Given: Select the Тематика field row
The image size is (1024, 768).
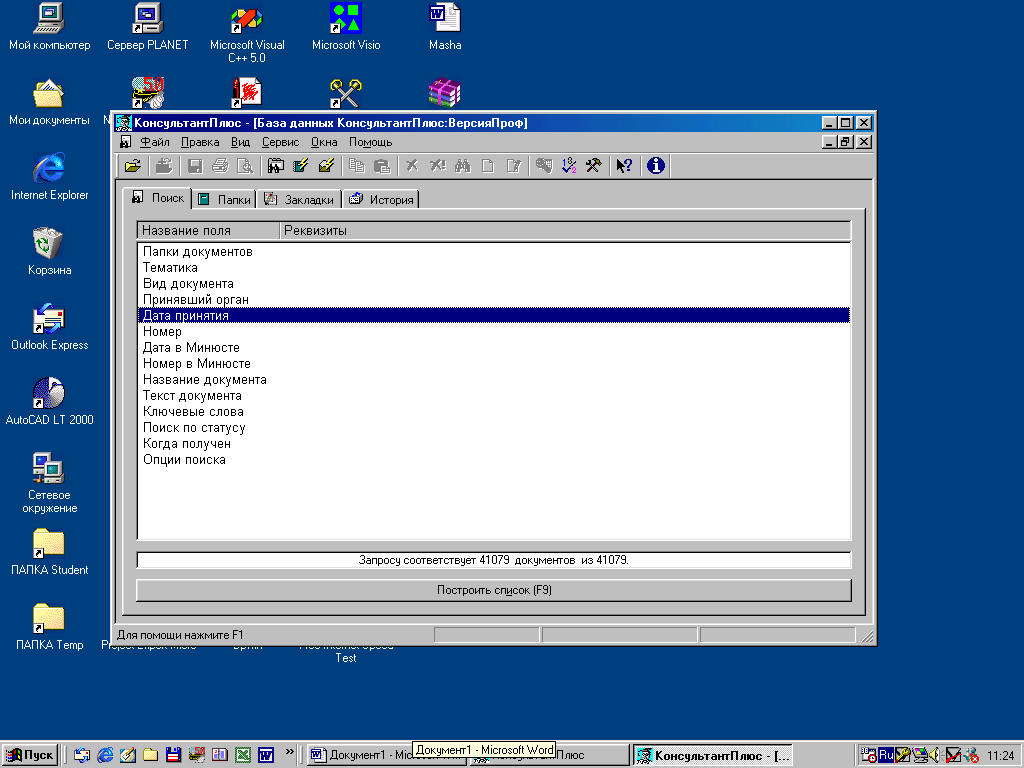Looking at the screenshot, I should (x=494, y=268).
